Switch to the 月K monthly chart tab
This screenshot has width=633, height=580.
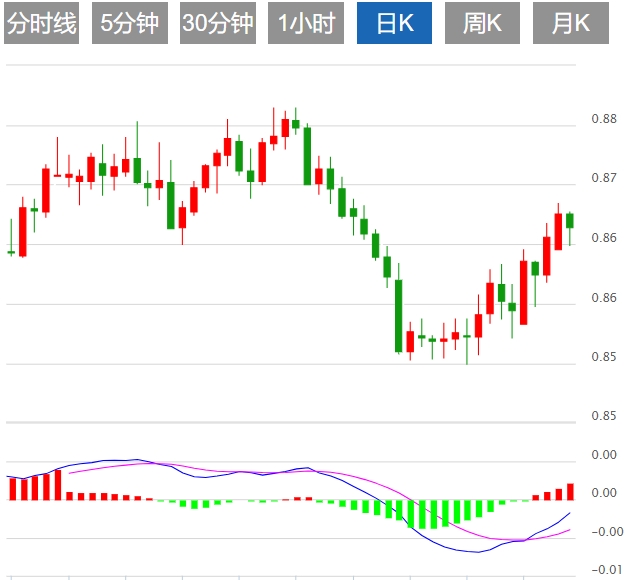coord(571,23)
